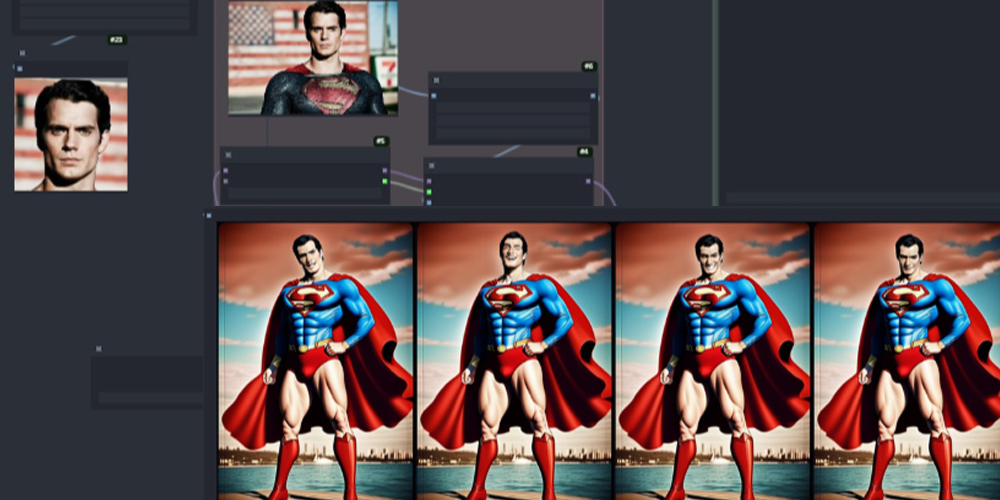Collapse node #5 using its title dot
The image size is (1000, 500).
point(228,155)
